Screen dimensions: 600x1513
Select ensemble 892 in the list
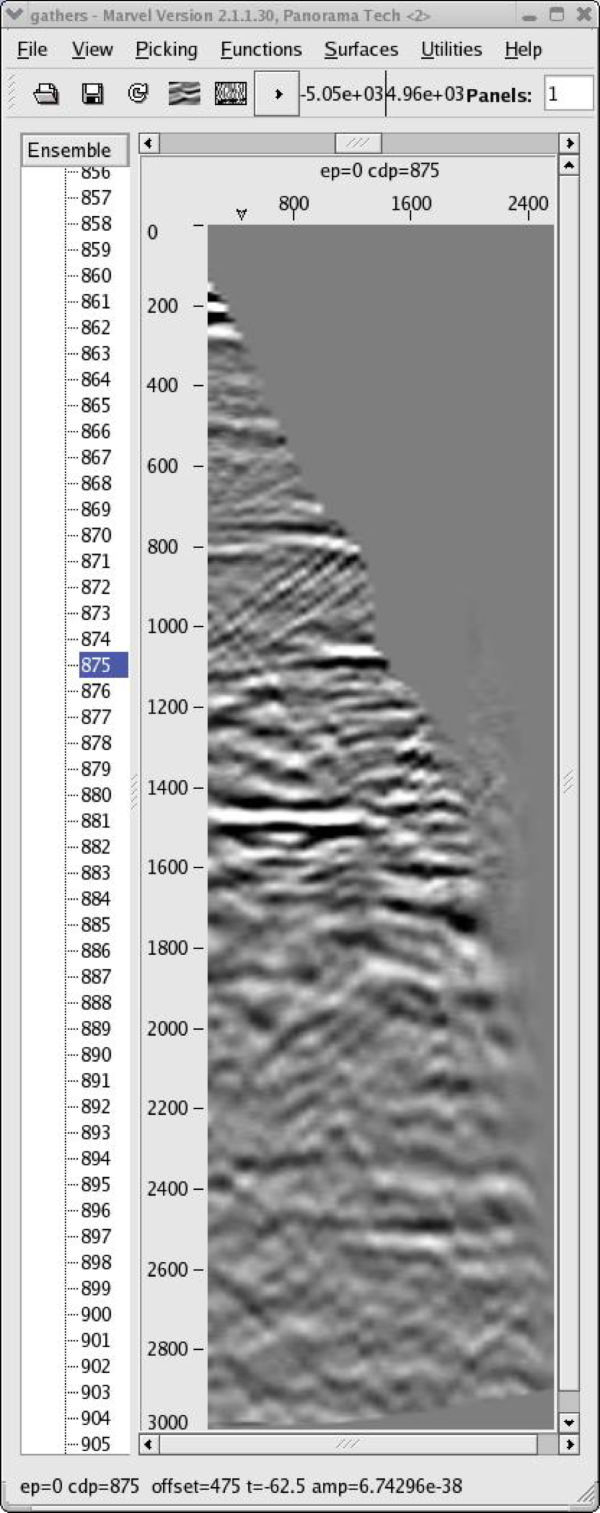point(96,1107)
